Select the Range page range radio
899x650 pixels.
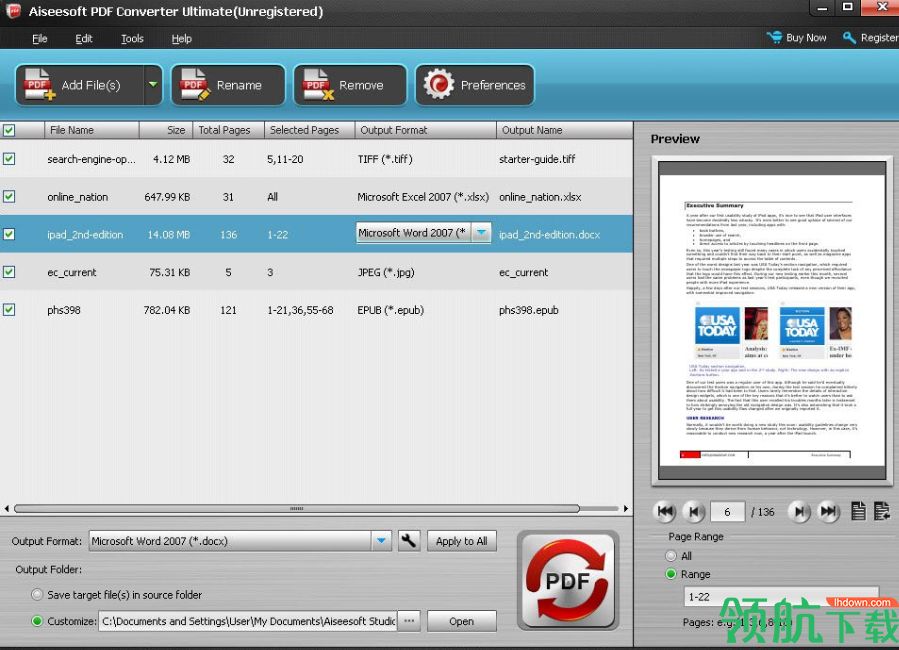(671, 574)
